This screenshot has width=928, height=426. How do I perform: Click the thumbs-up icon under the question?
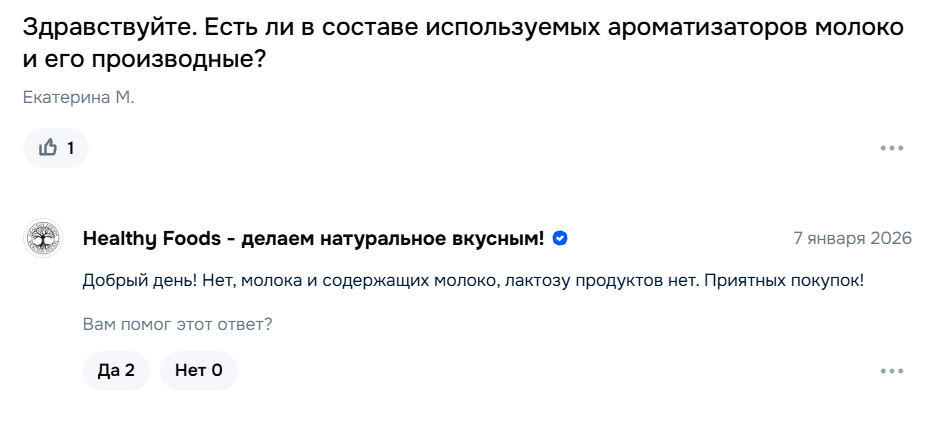(47, 148)
